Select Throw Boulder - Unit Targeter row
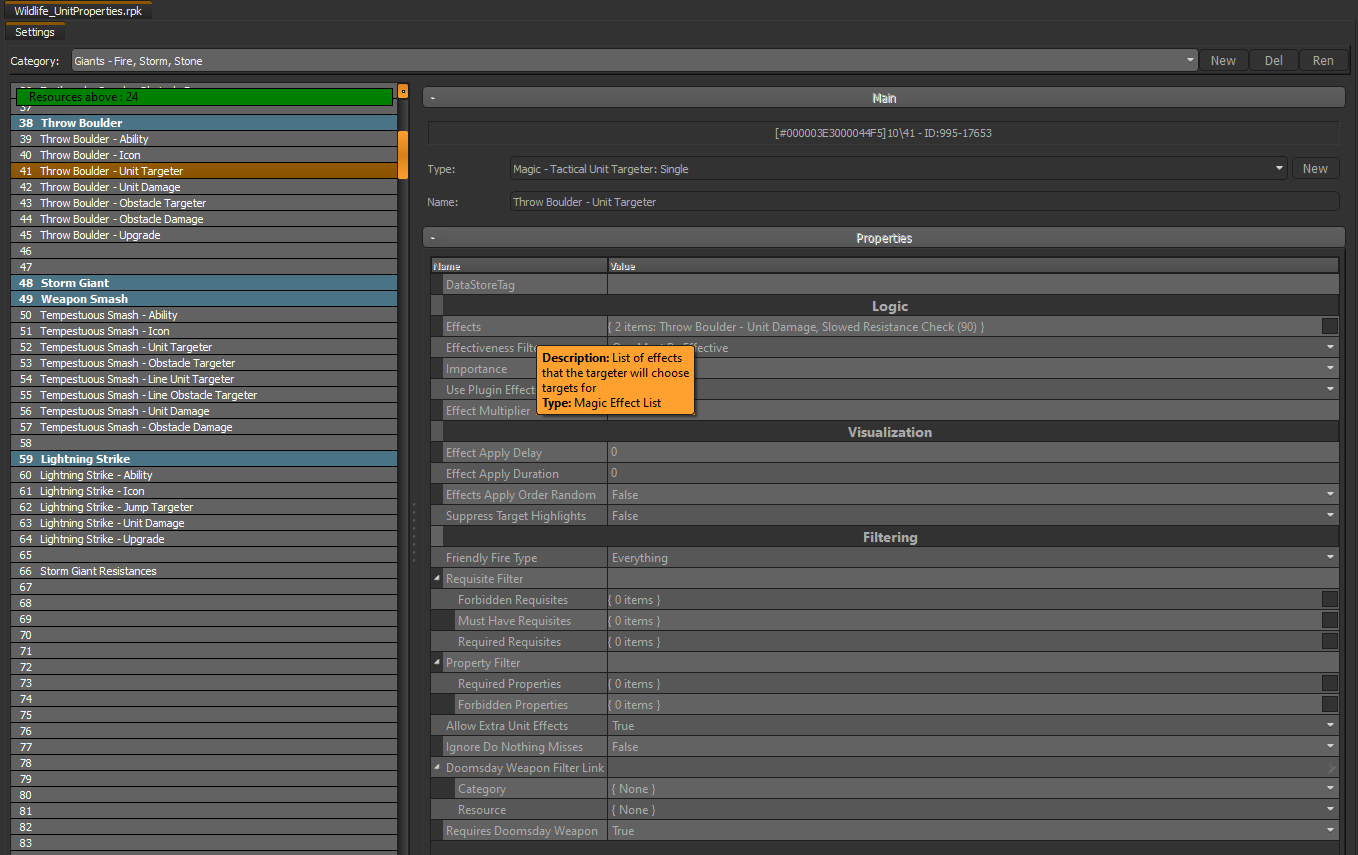 pos(204,171)
